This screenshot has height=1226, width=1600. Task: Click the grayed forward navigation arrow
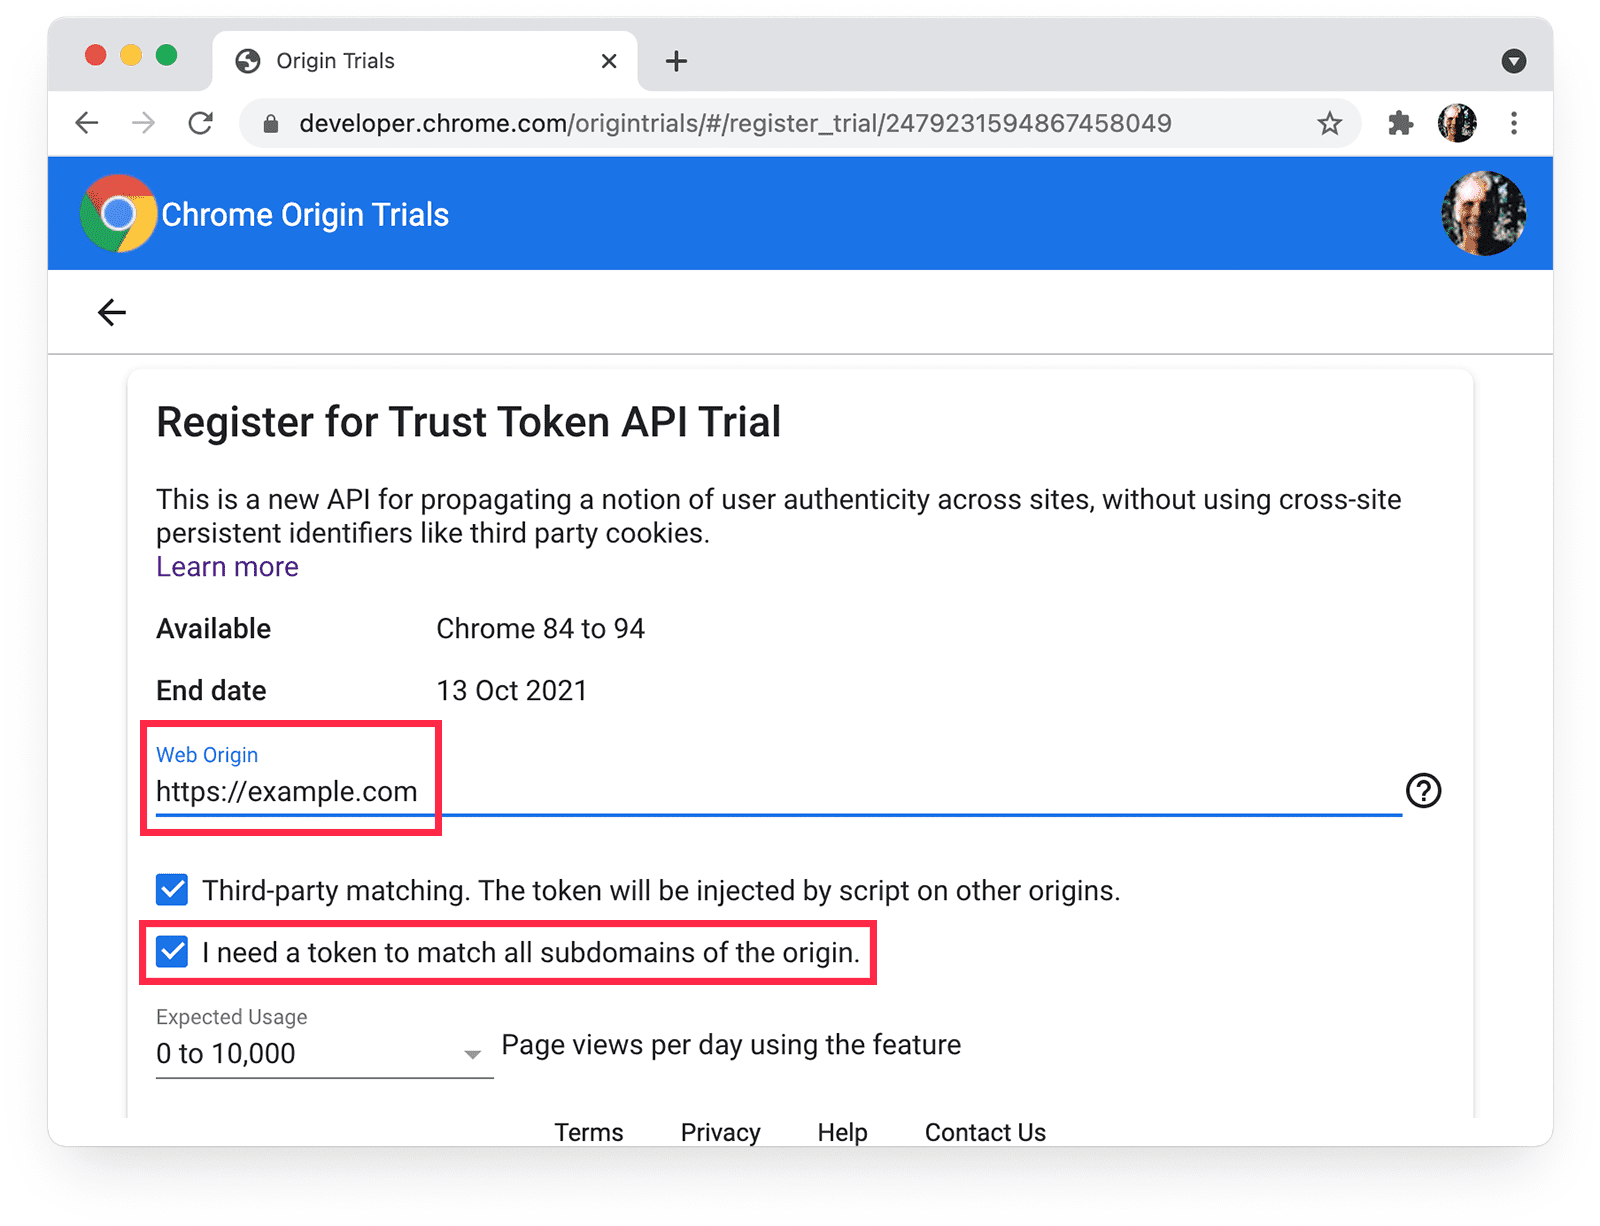(143, 123)
